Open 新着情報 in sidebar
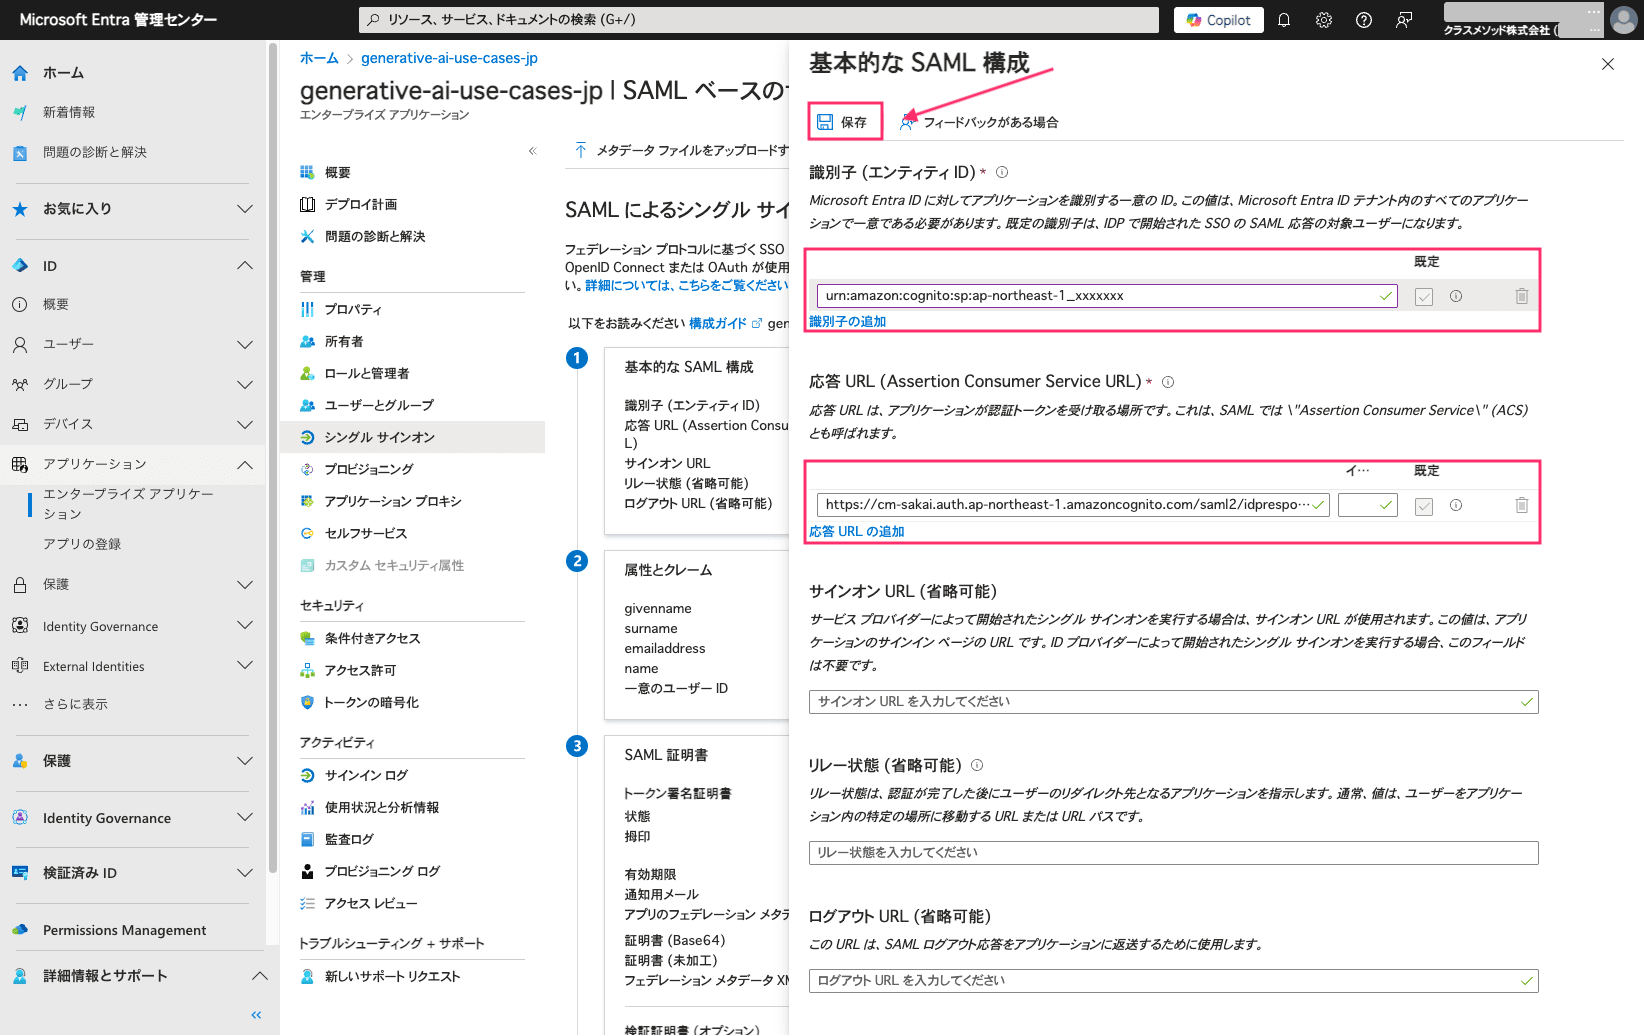 pyautogui.click(x=69, y=113)
